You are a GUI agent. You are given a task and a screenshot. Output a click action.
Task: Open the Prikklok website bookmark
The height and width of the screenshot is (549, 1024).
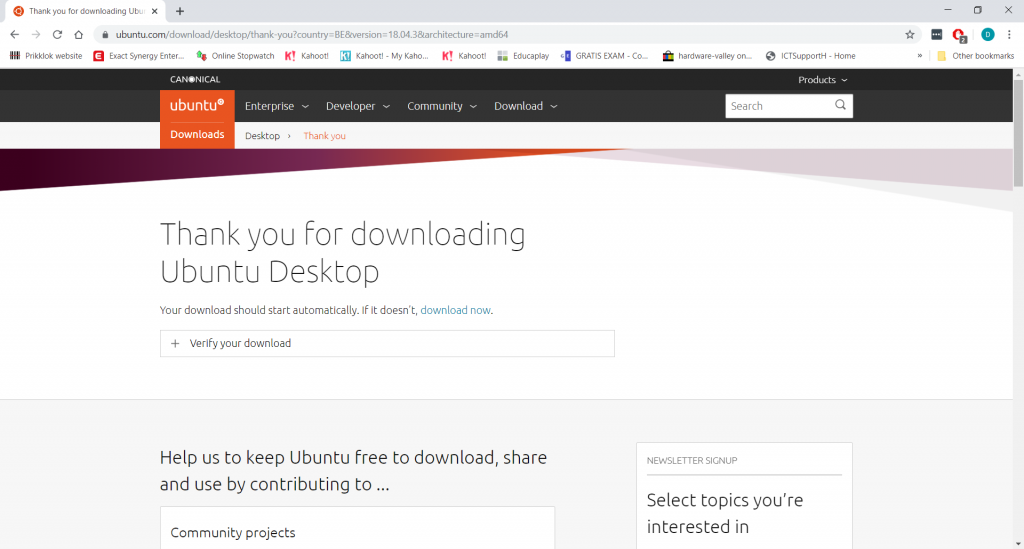tap(46, 56)
